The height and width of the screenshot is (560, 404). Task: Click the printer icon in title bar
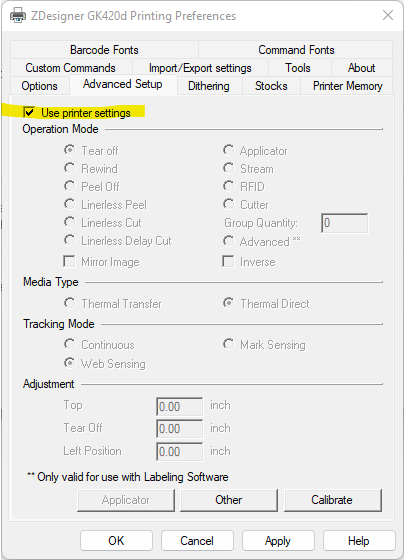coord(18,16)
